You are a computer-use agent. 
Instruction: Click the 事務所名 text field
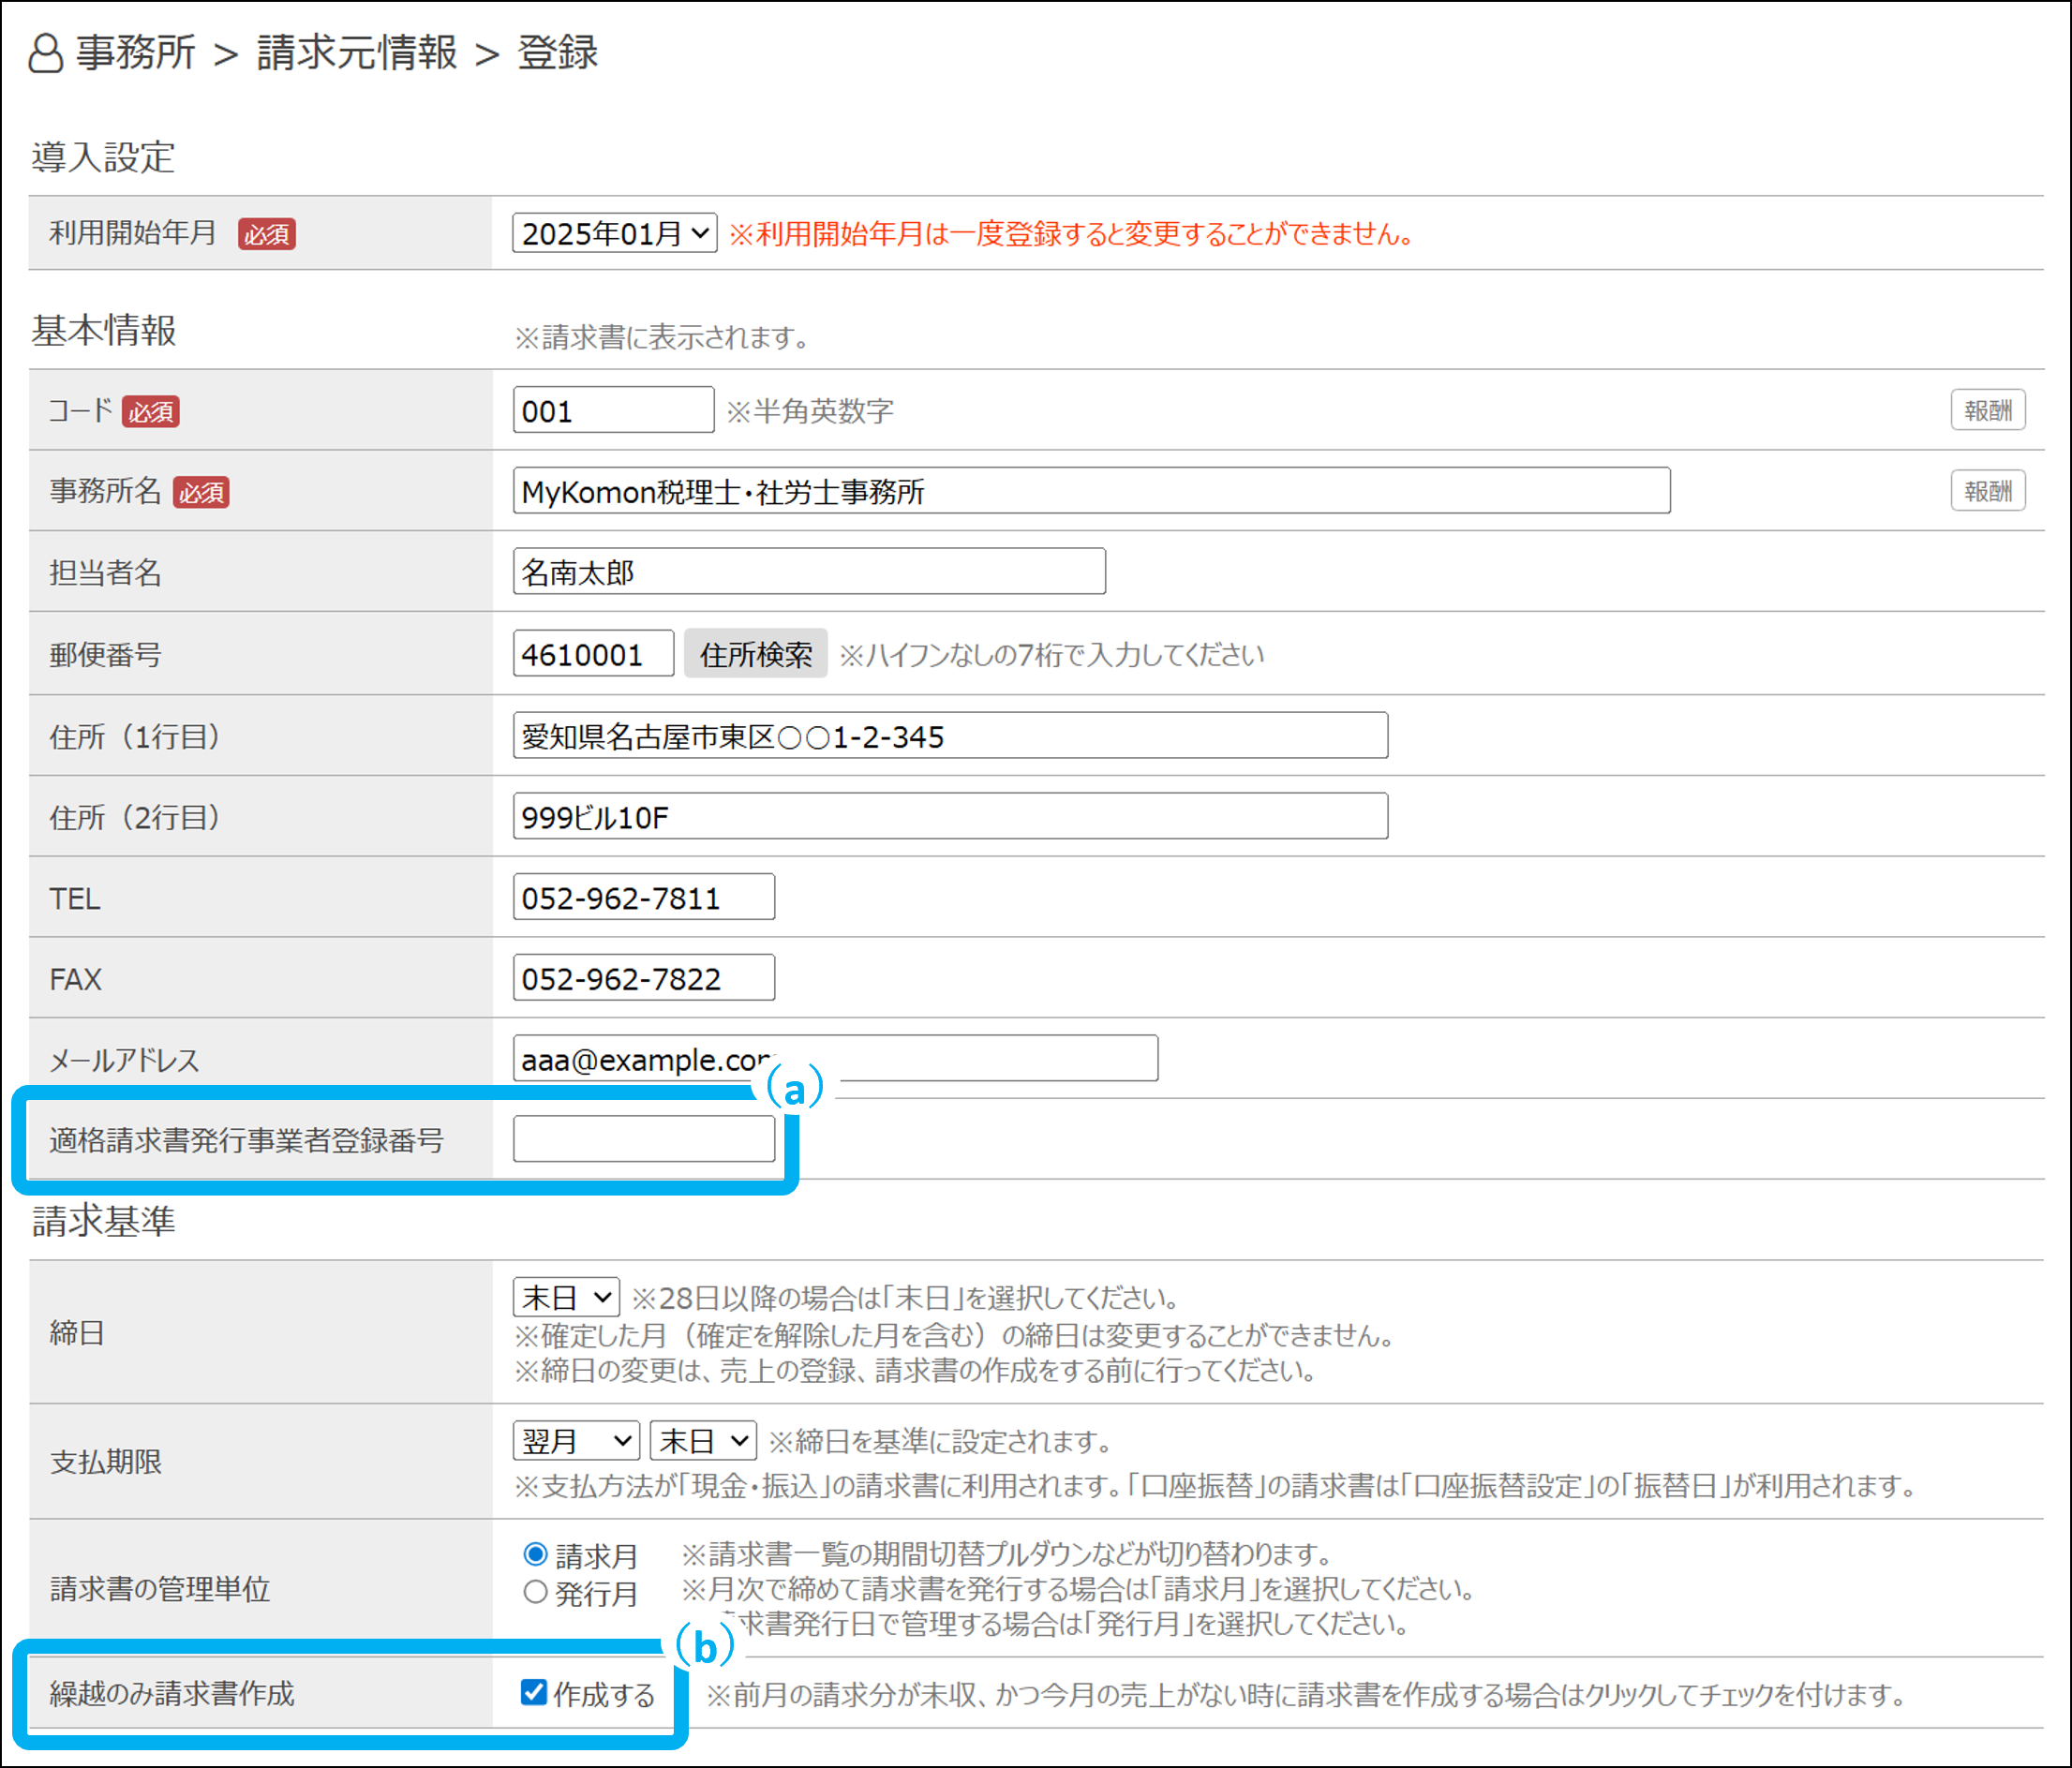[1090, 491]
